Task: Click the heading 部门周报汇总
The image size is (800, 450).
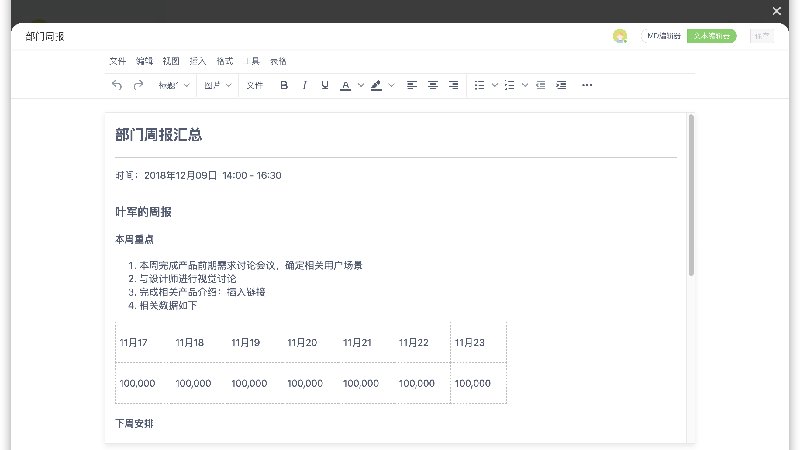Action: (x=159, y=135)
